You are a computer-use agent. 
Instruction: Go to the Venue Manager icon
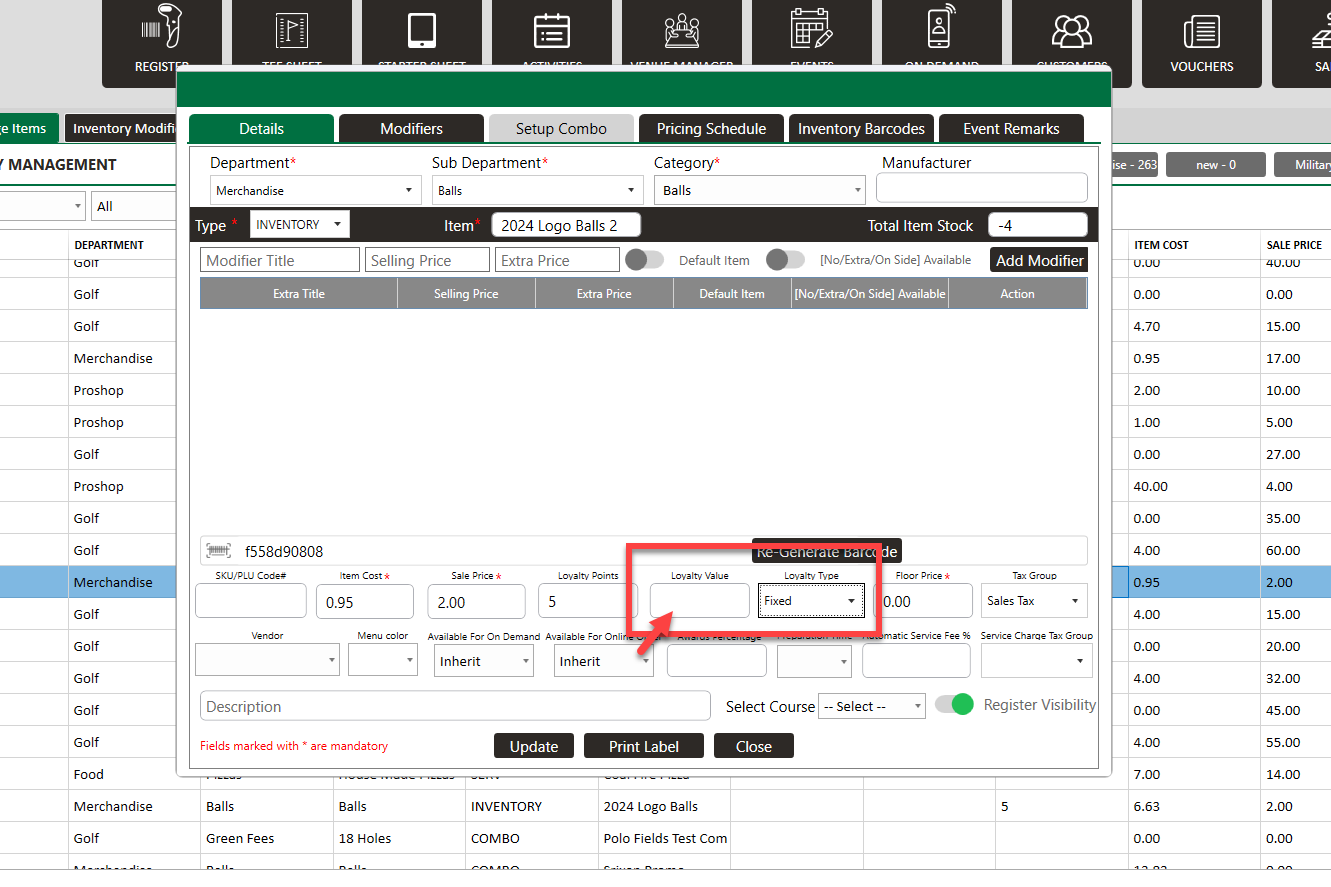(681, 32)
